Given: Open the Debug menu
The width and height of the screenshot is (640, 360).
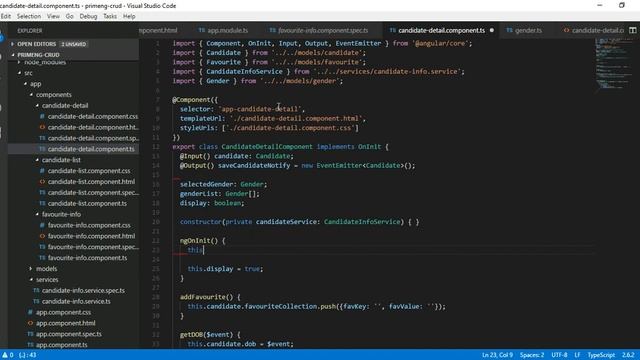Looking at the screenshot, I should (x=88, y=16).
